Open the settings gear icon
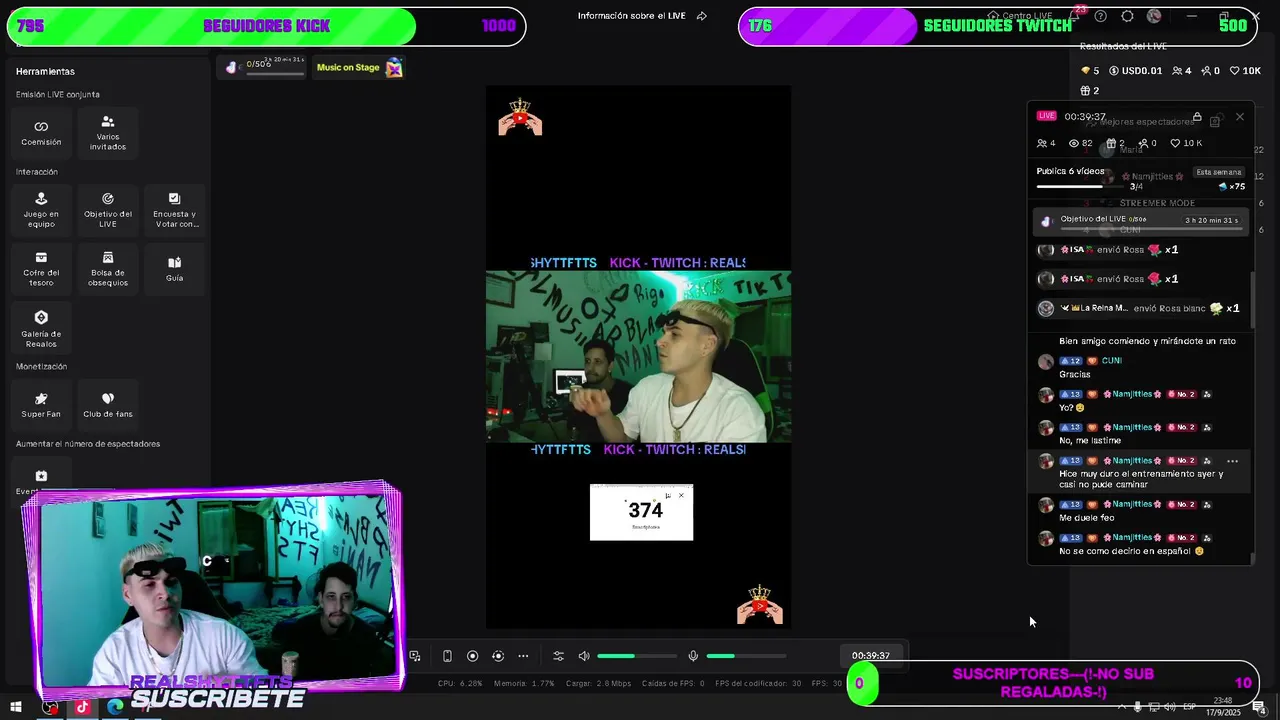This screenshot has height=720, width=1280. (x=1127, y=16)
